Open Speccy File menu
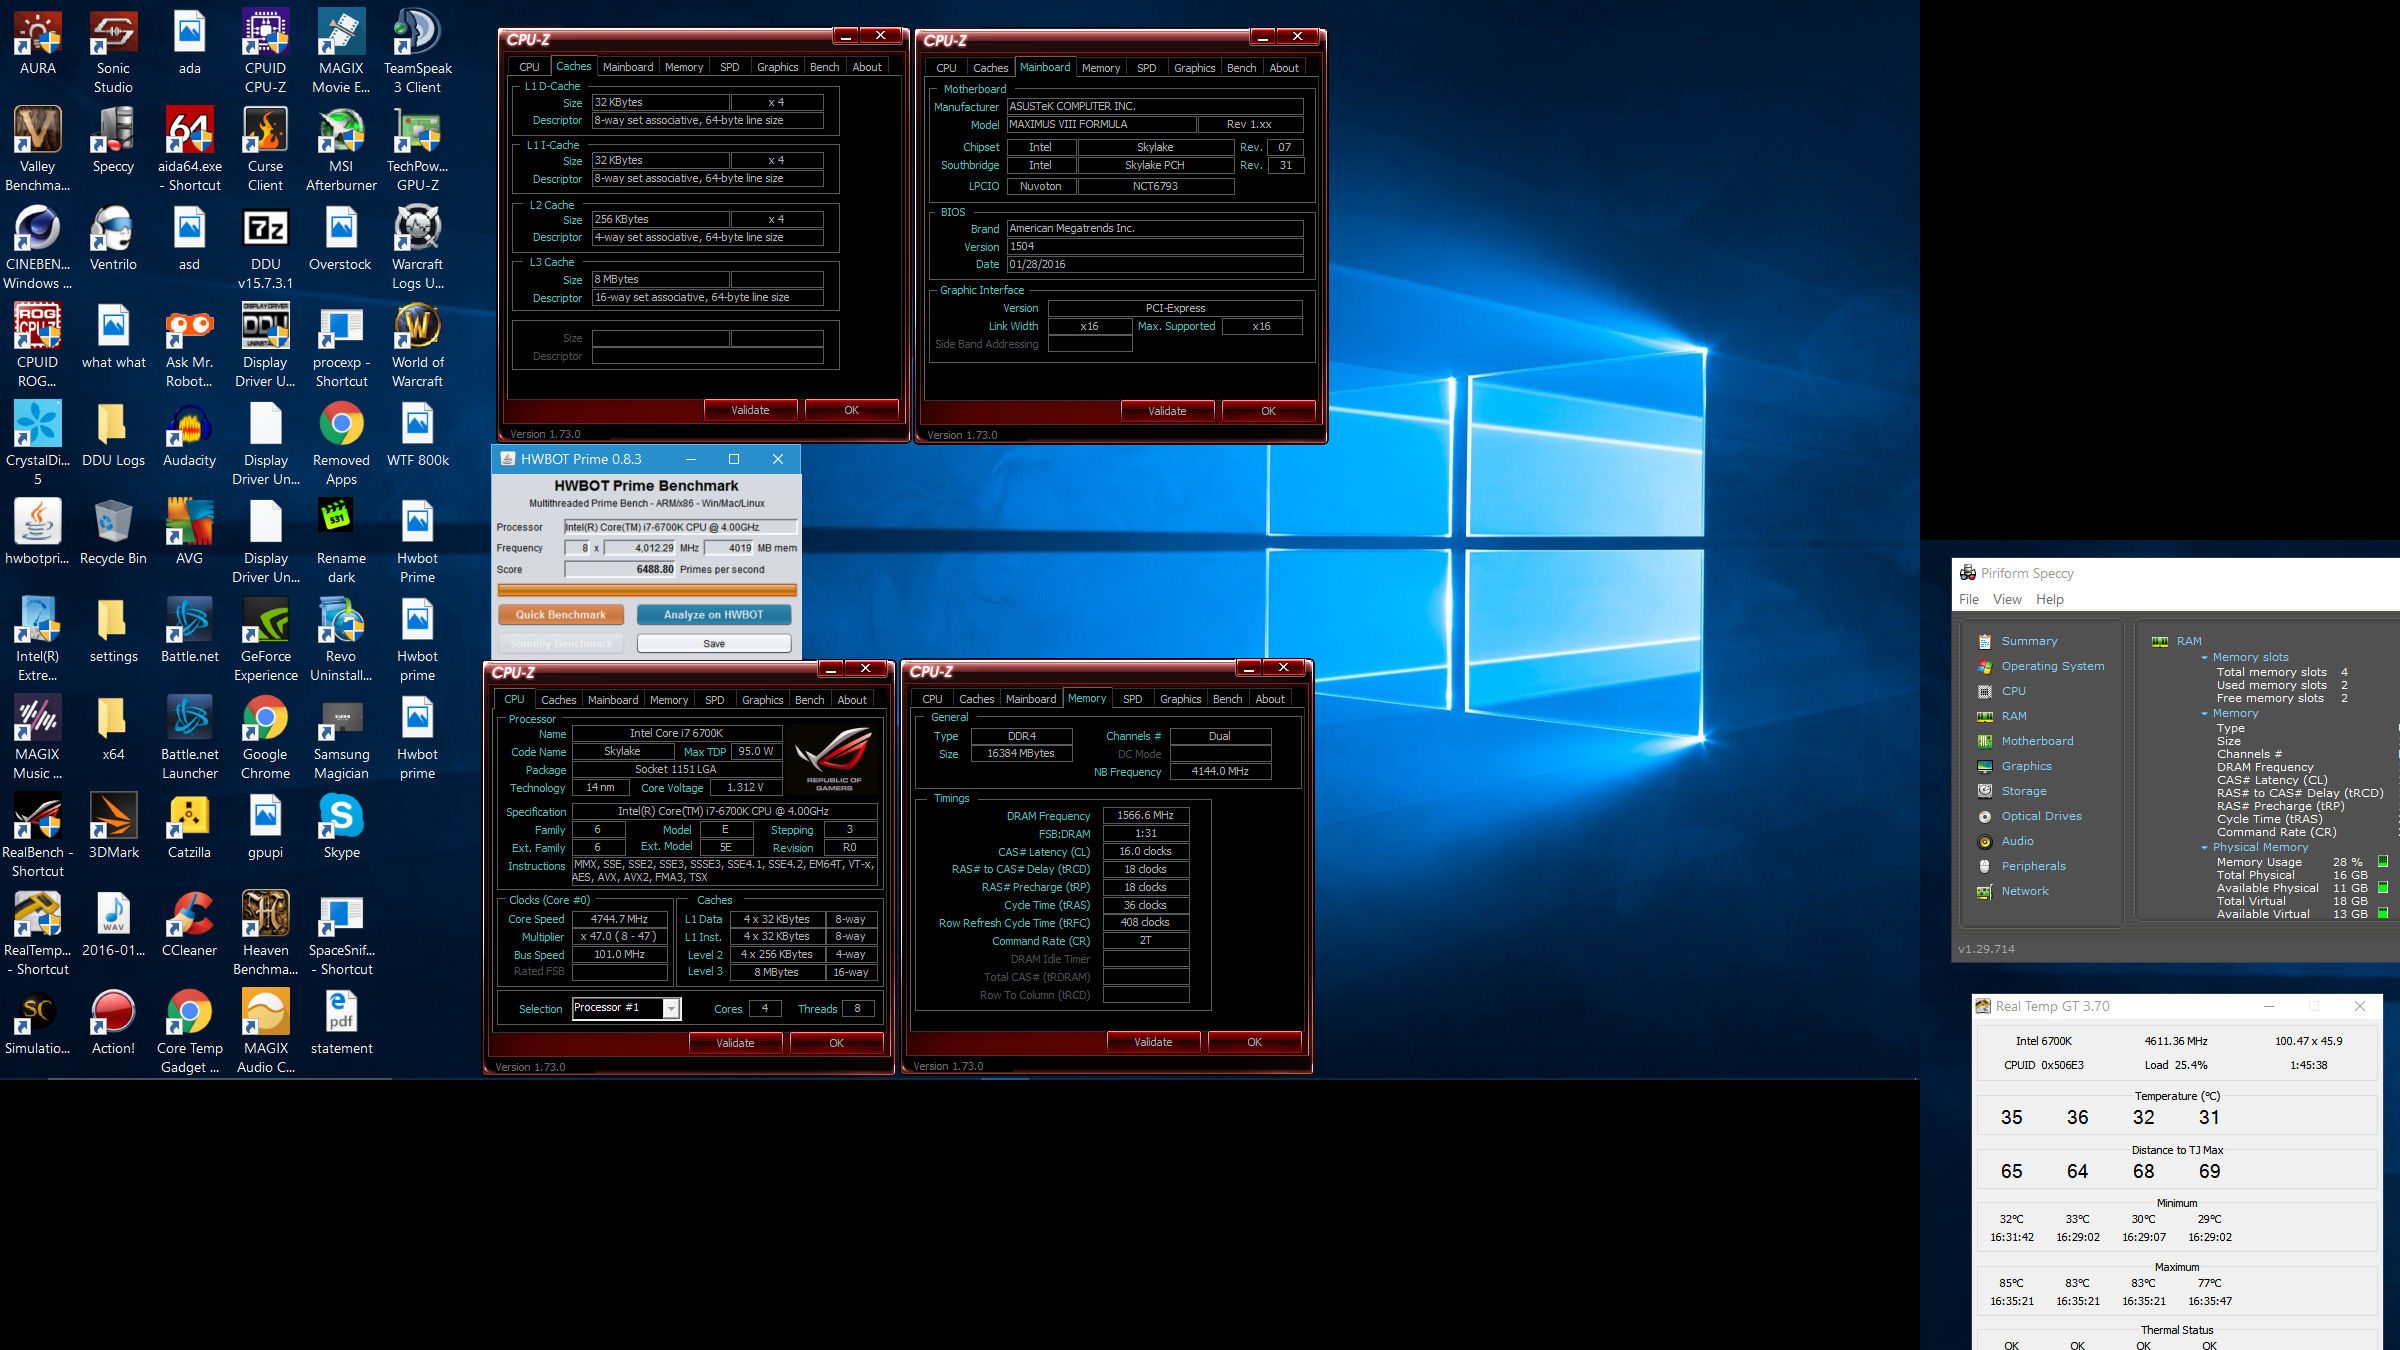The image size is (2400, 1350). [1968, 599]
